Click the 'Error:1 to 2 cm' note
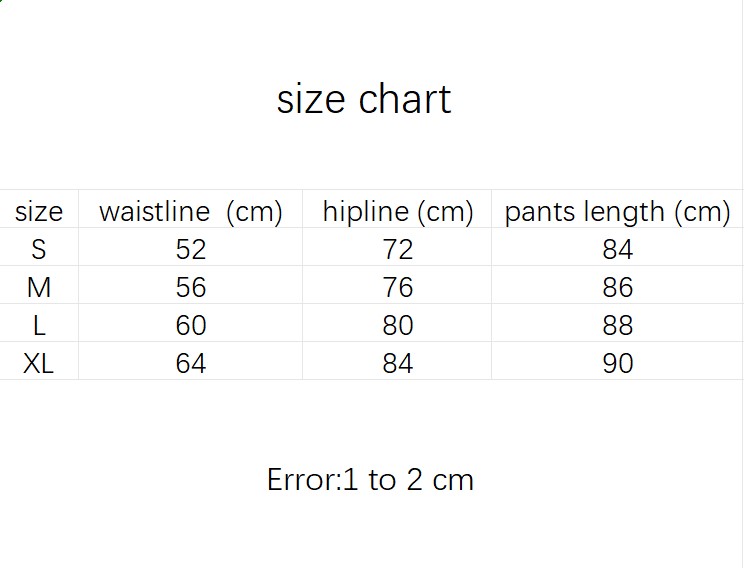Viewport: 744px width, 568px height. click(x=370, y=480)
